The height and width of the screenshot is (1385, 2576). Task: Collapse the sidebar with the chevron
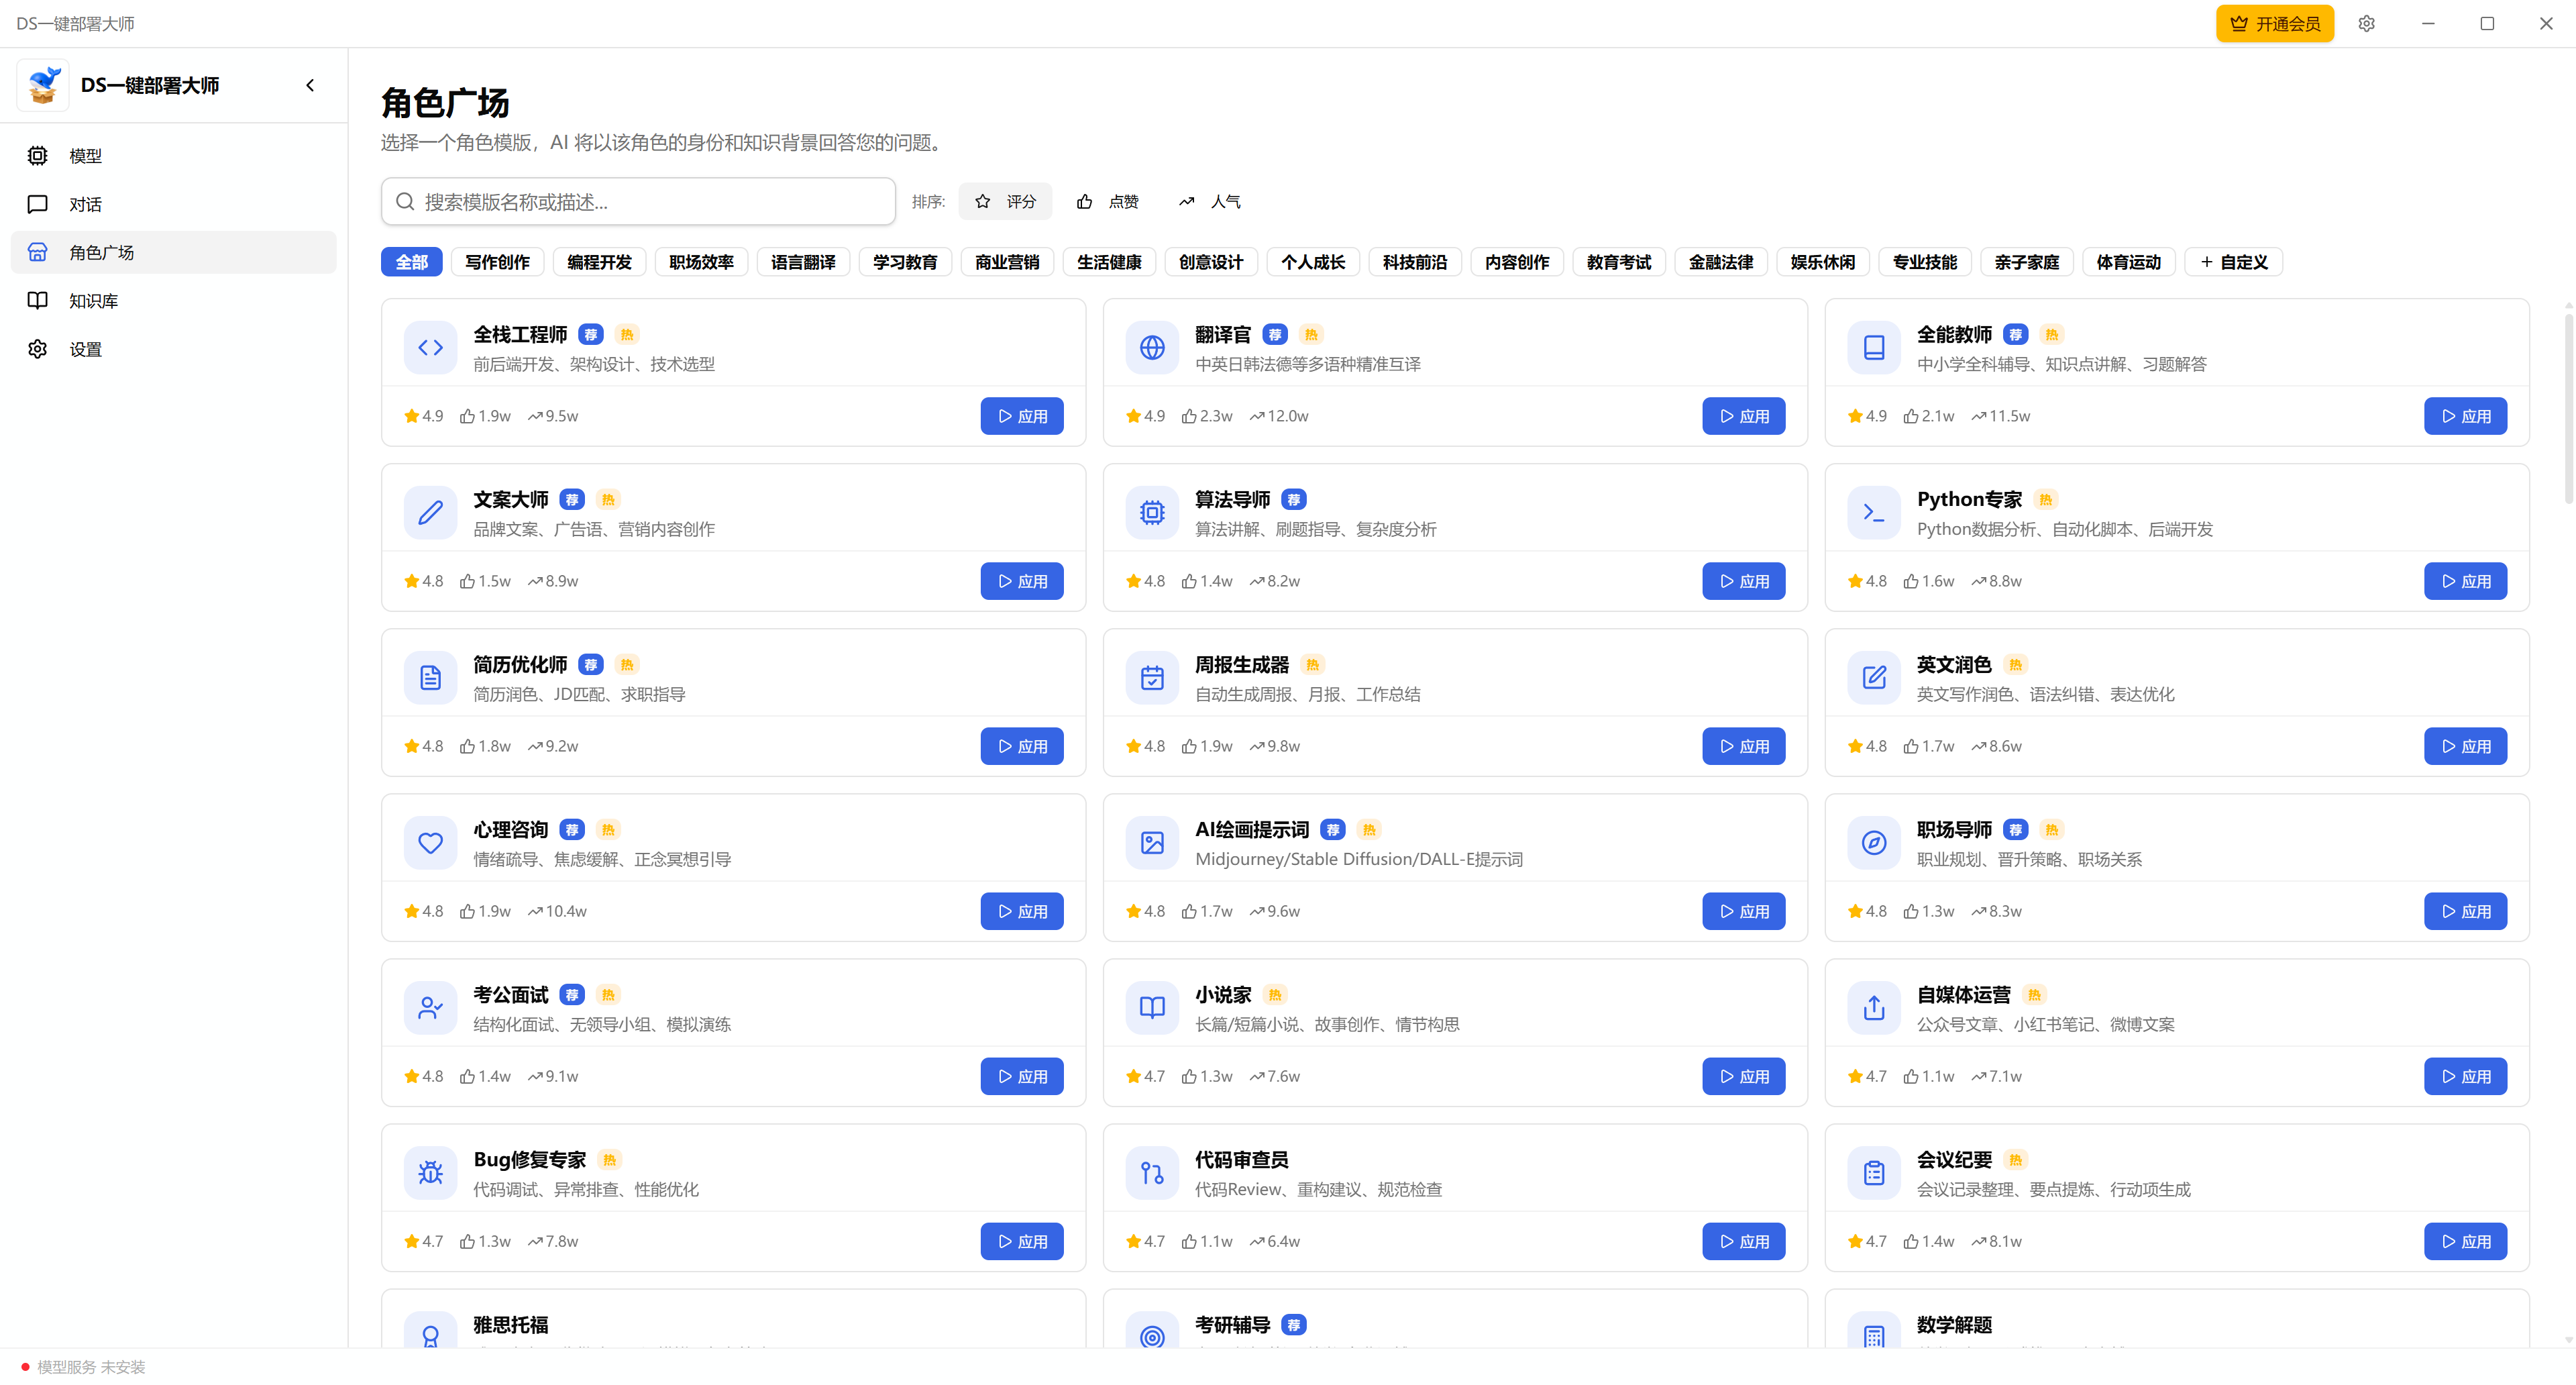[310, 85]
